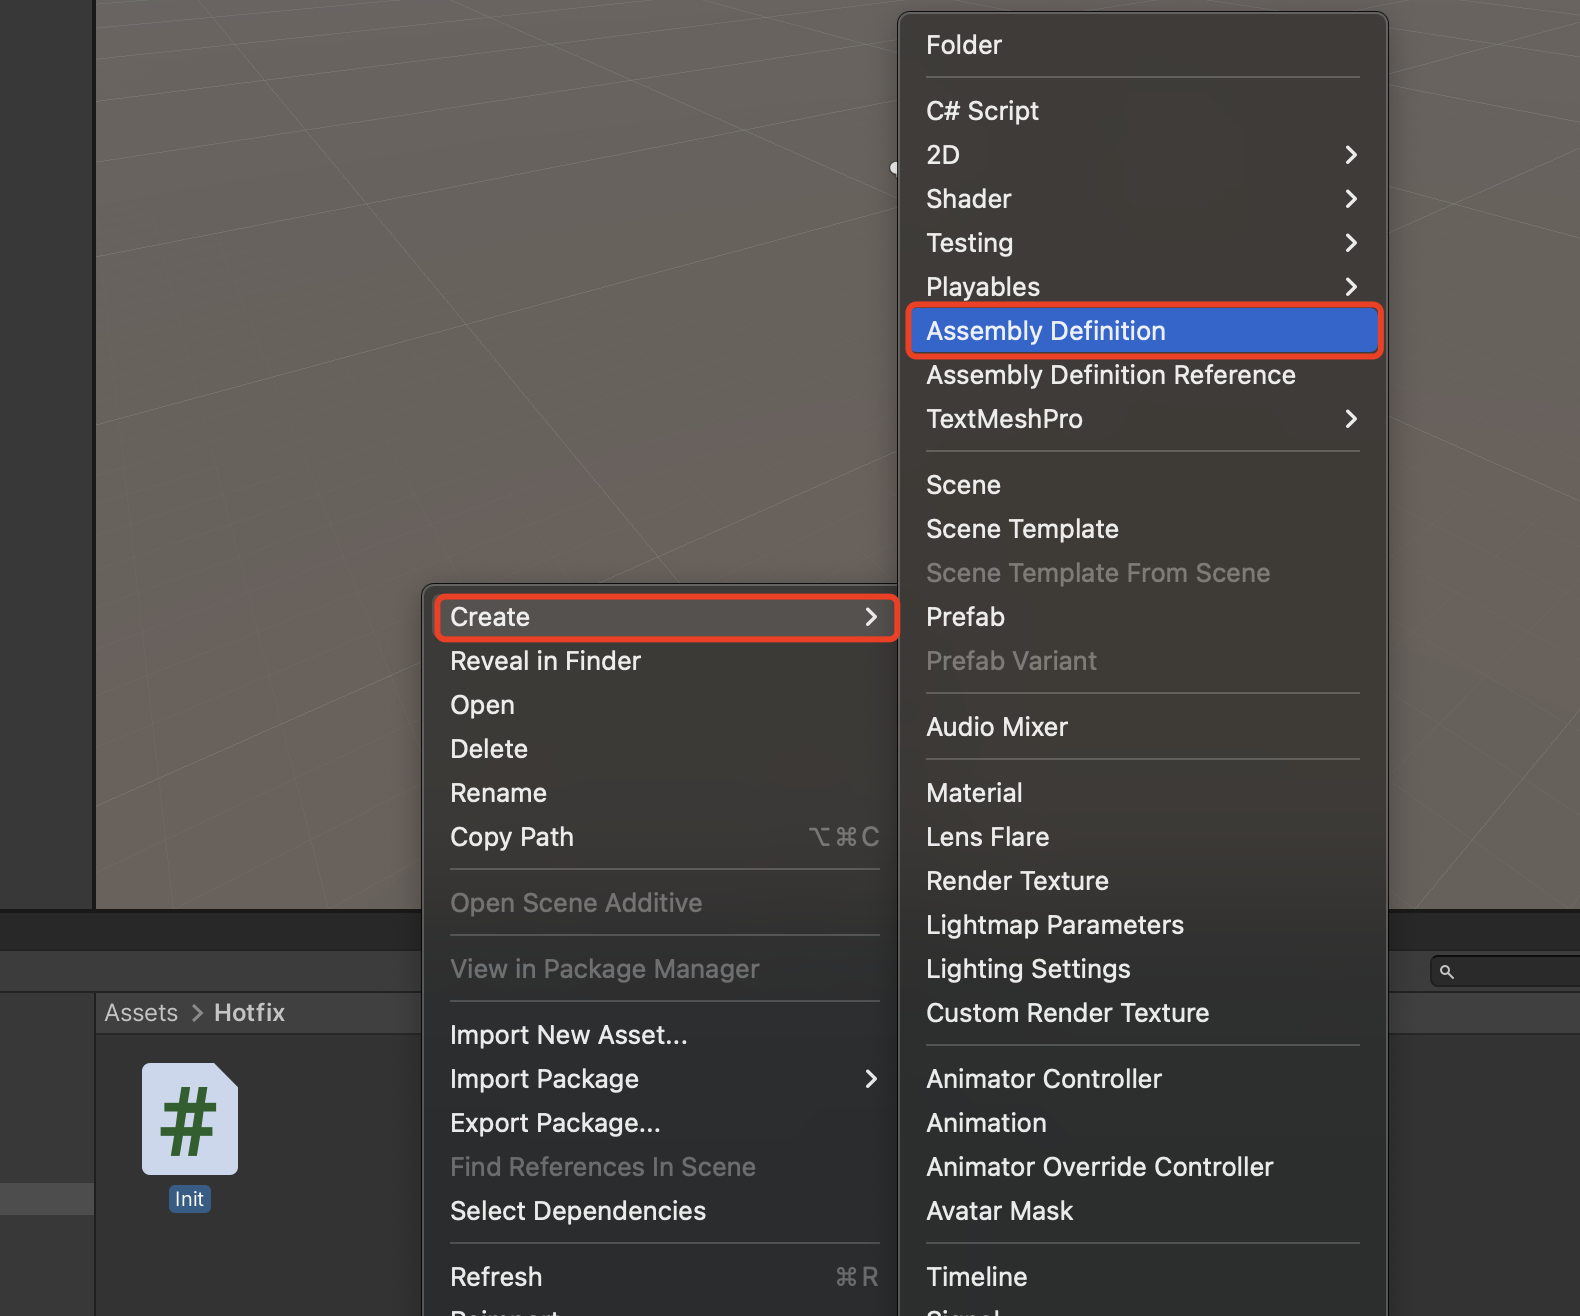The image size is (1580, 1316).
Task: Open the Create submenu
Action: pos(665,617)
